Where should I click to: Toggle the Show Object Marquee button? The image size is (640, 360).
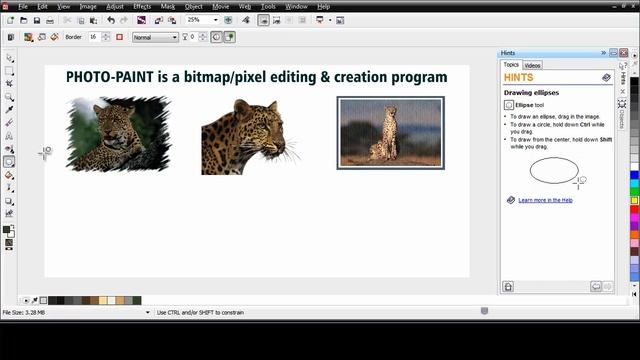point(276,20)
